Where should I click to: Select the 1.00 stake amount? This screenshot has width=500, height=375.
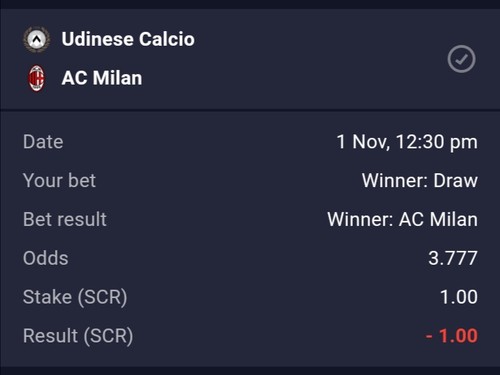pos(459,297)
